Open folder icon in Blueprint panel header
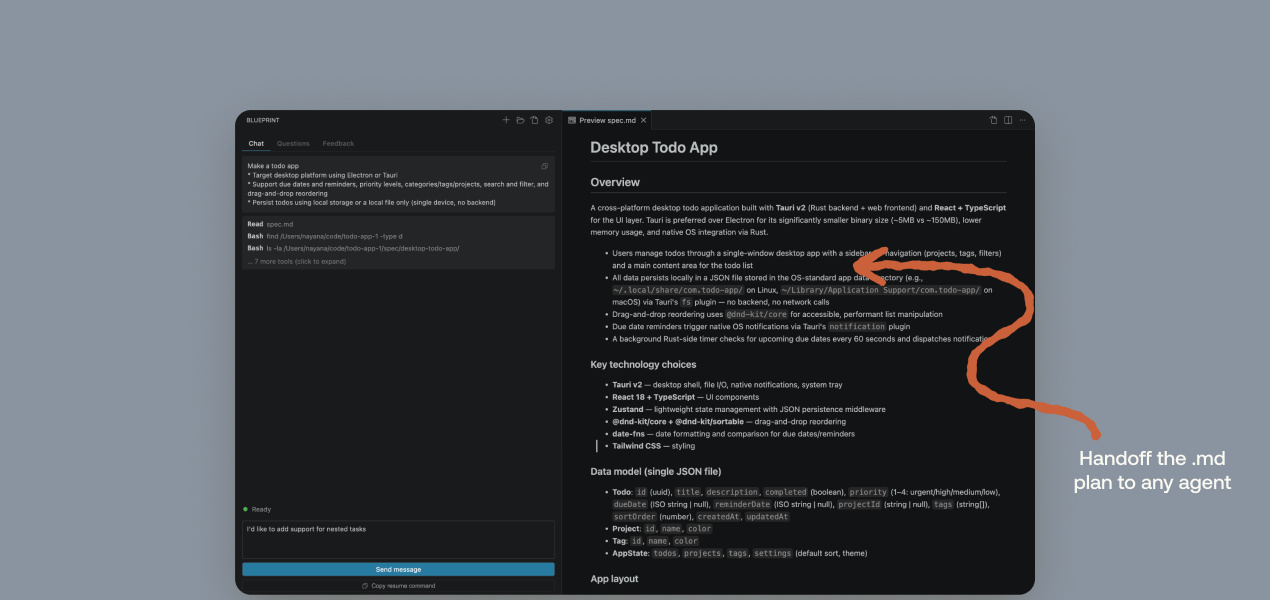The width and height of the screenshot is (1270, 600). [520, 120]
